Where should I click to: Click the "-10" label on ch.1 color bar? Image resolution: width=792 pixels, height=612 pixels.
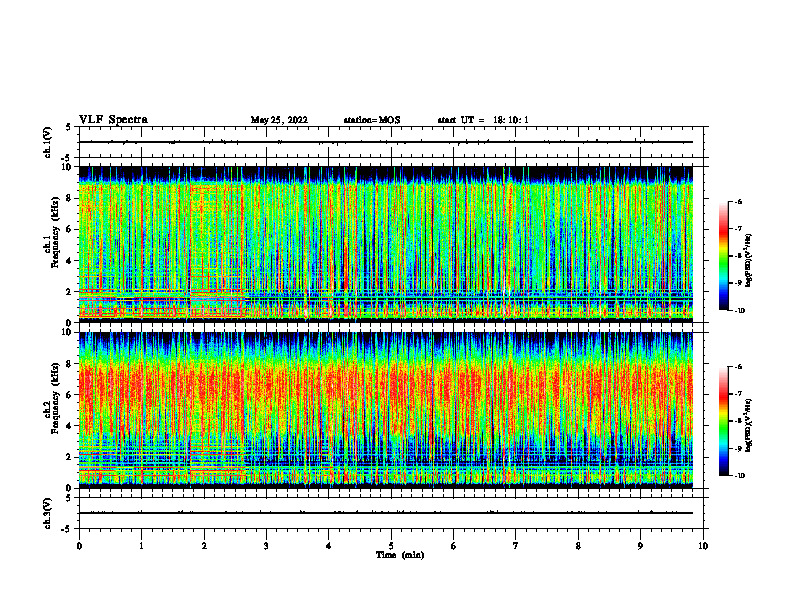pos(740,311)
